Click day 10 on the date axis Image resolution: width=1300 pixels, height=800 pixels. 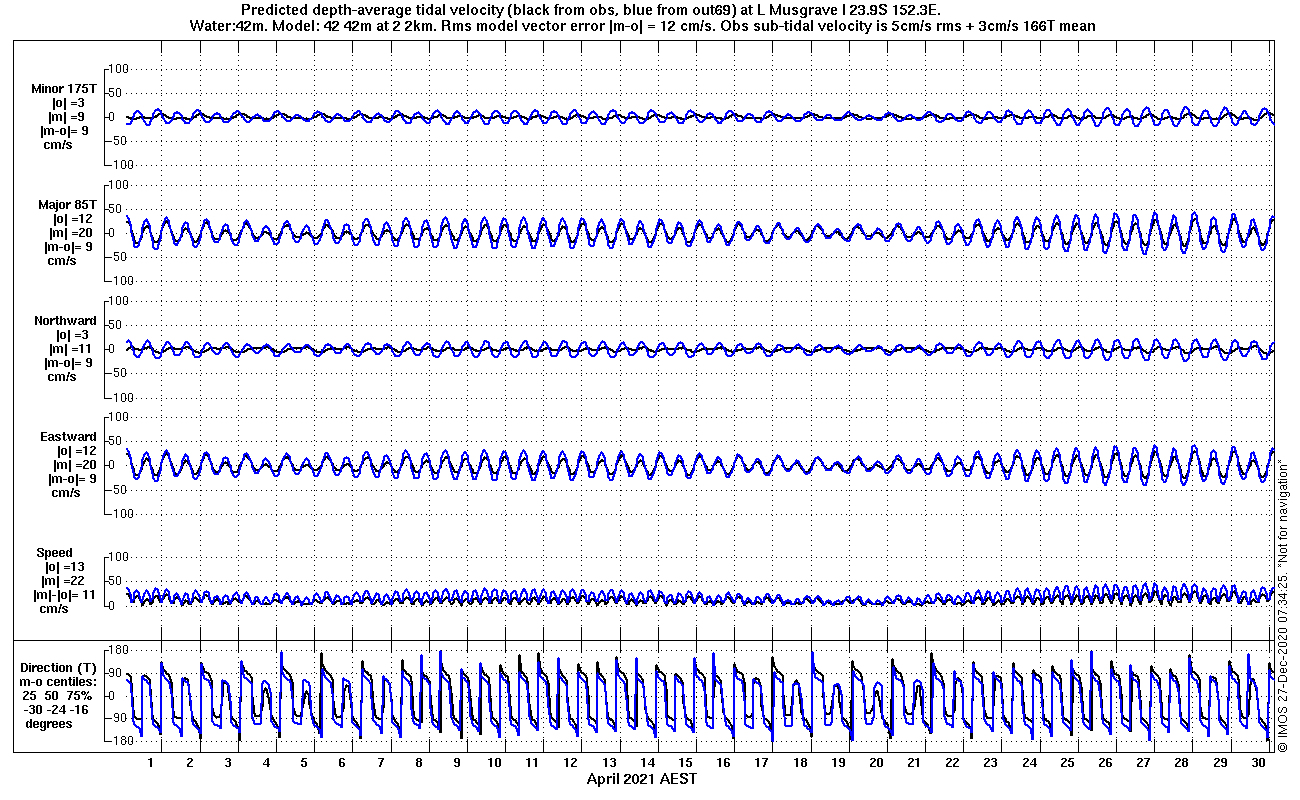pos(495,762)
